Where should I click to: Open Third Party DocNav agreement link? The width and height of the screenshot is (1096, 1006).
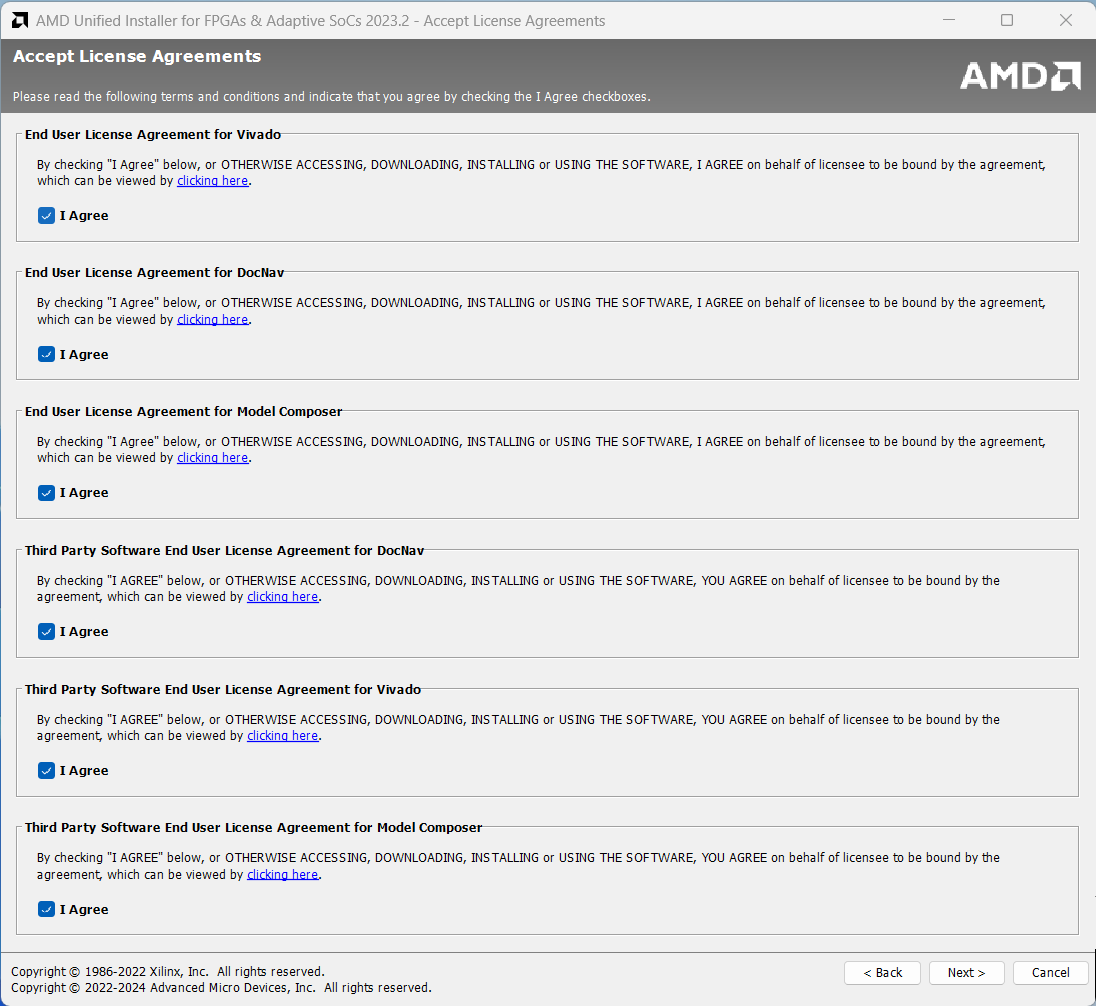[x=282, y=597]
